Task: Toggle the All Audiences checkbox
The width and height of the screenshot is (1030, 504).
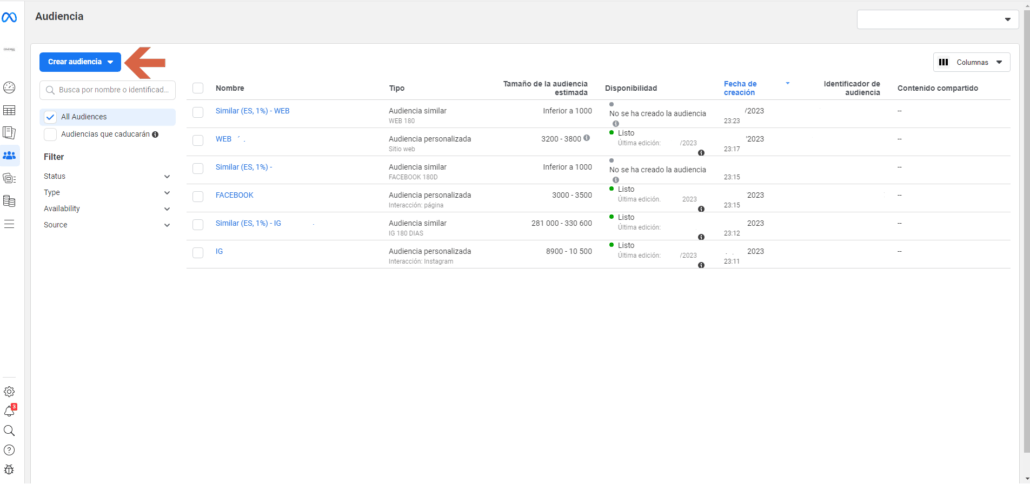Action: point(51,117)
